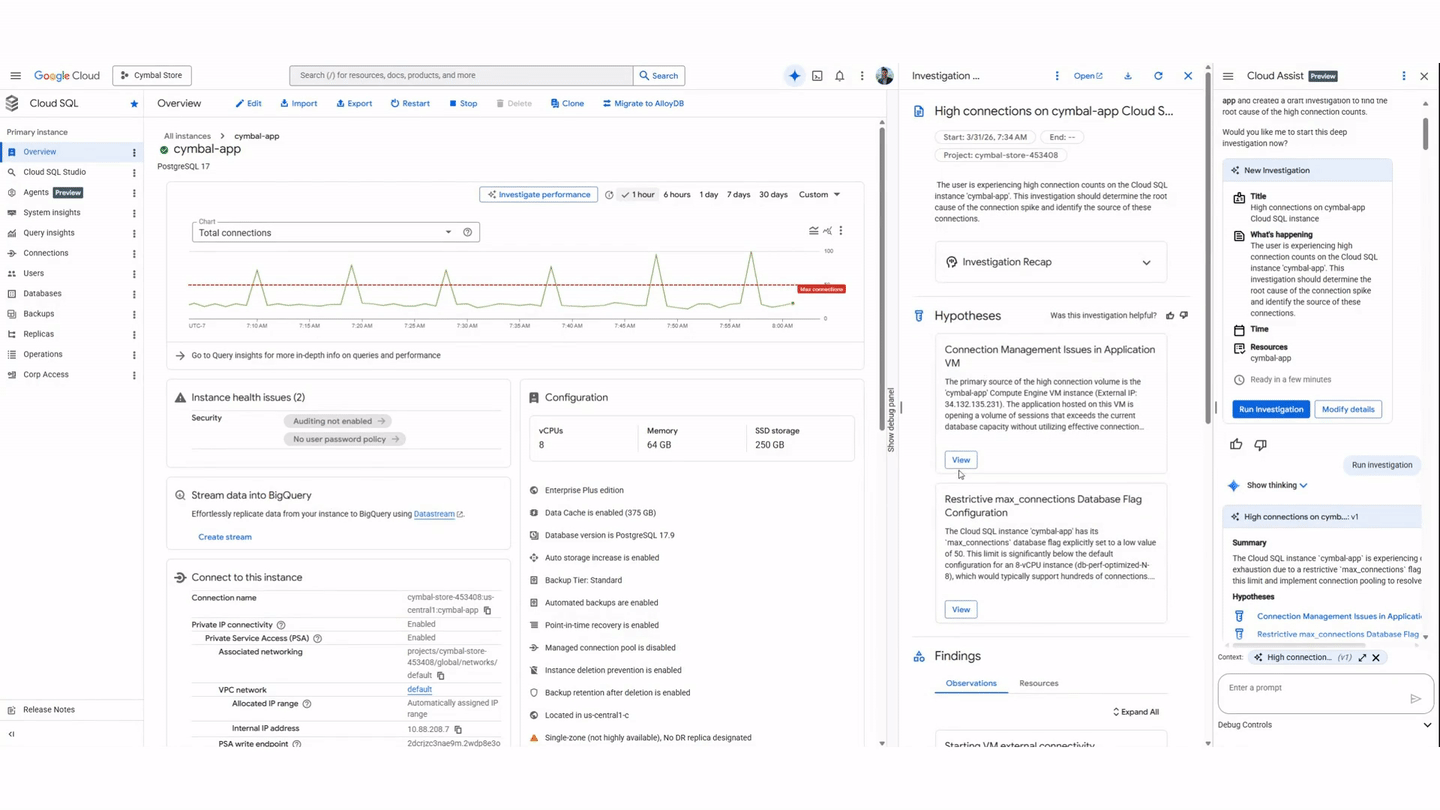The height and width of the screenshot is (810, 1440).
Task: View Connection Management Issues hypothesis
Action: 961,460
